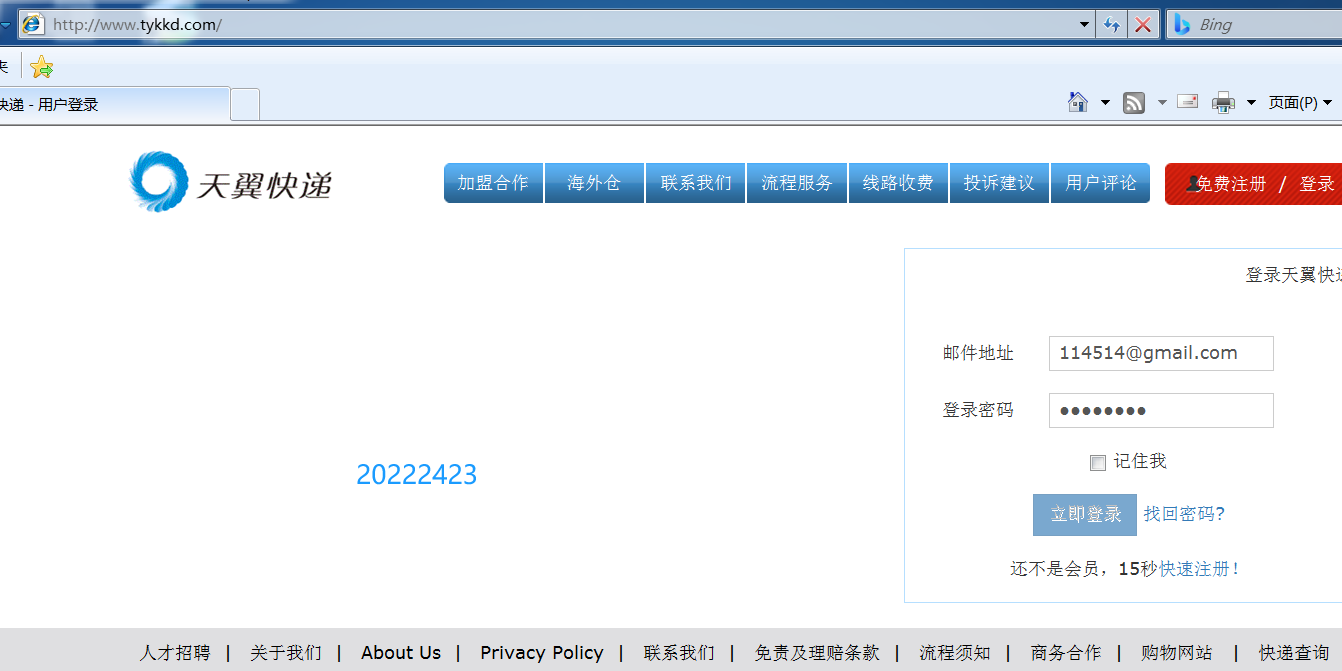Open the 线路收费 nav item
Viewport: 1342px width, 671px height.
pyautogui.click(x=898, y=183)
